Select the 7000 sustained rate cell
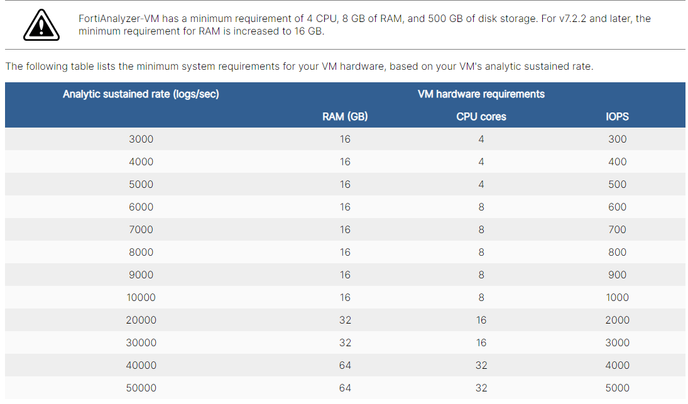 141,230
